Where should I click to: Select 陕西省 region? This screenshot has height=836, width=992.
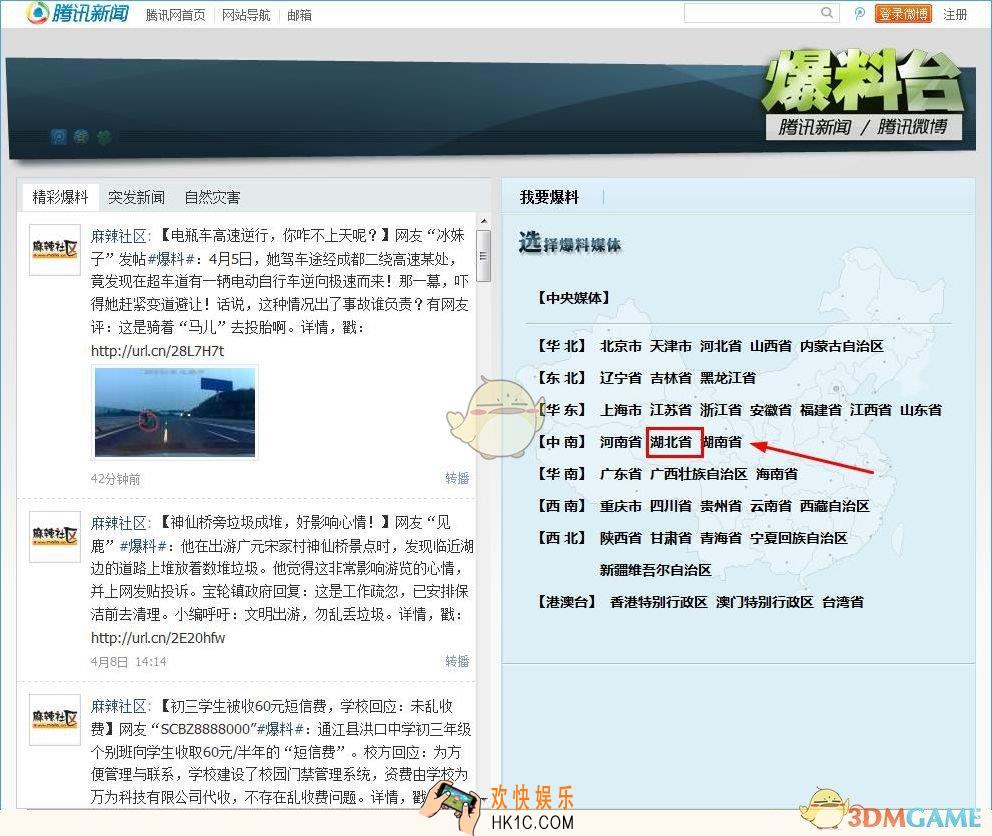tap(621, 538)
